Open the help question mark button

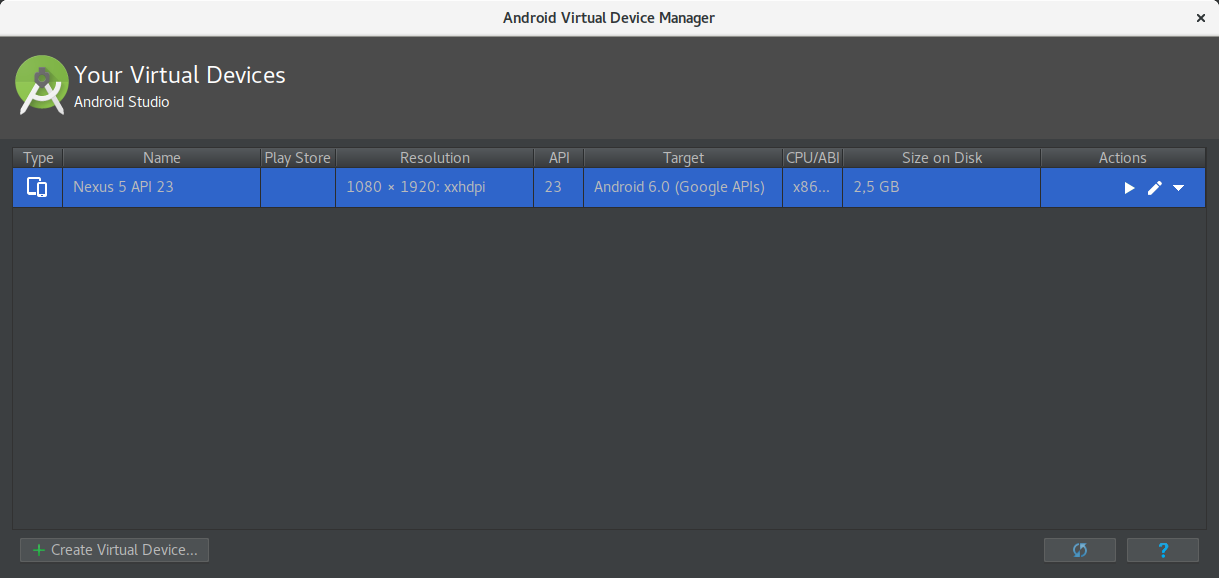pyautogui.click(x=1163, y=550)
